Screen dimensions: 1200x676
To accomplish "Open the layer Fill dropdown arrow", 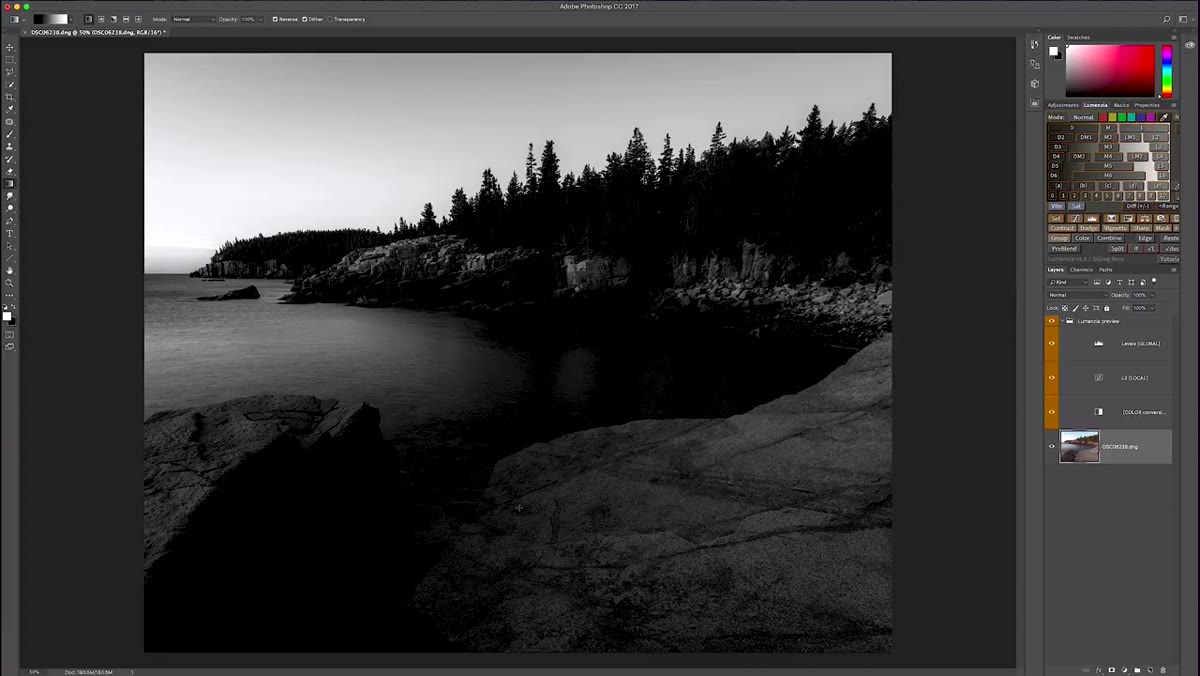I will pyautogui.click(x=1152, y=308).
